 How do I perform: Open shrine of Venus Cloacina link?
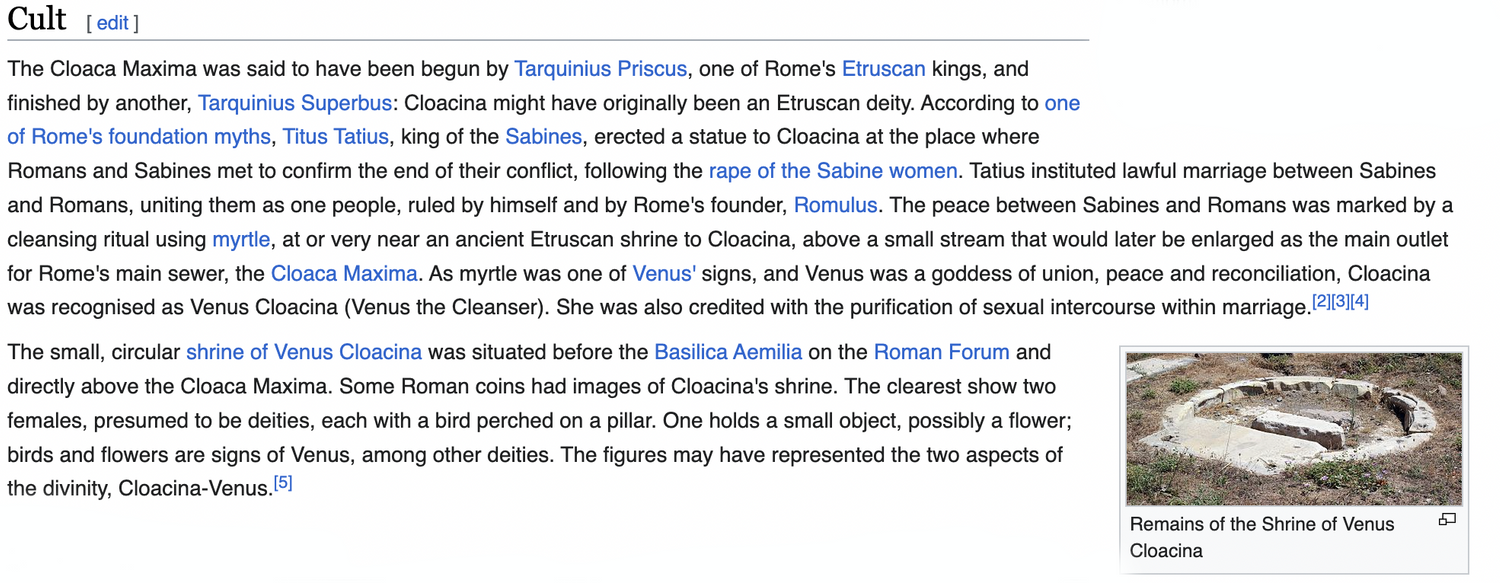click(x=304, y=352)
